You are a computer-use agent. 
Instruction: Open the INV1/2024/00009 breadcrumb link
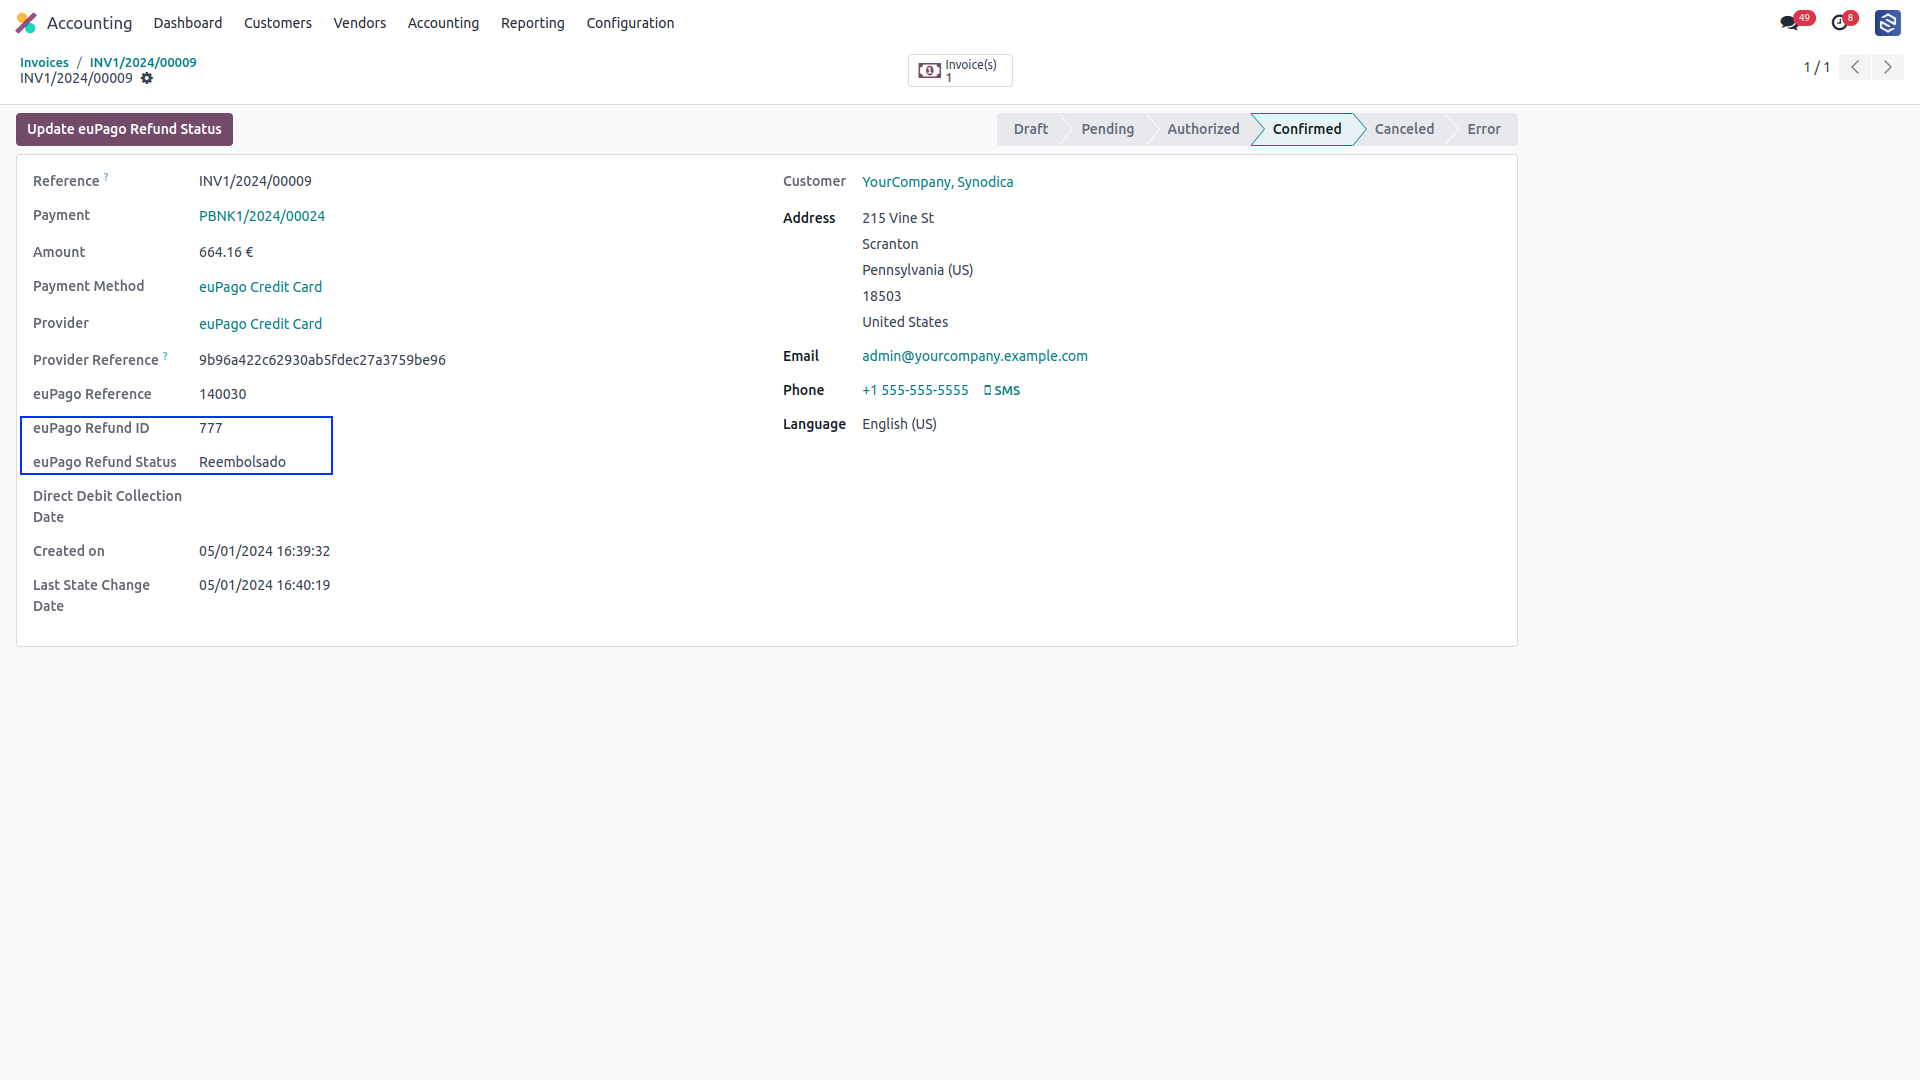(143, 62)
